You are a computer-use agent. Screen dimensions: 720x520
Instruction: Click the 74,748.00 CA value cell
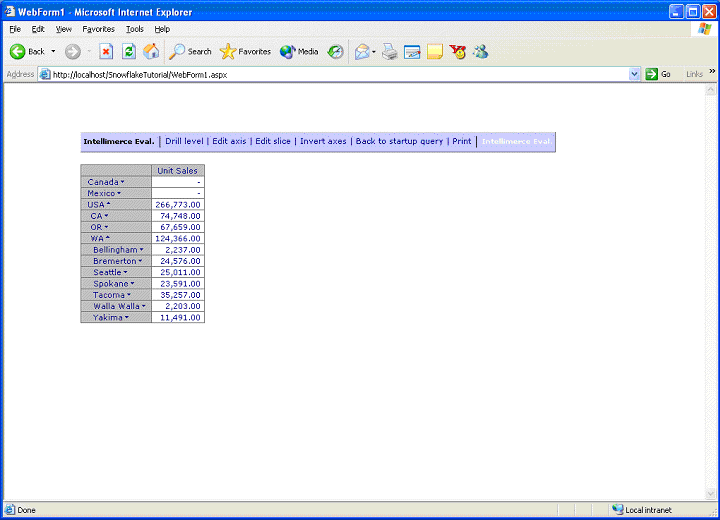(x=178, y=216)
